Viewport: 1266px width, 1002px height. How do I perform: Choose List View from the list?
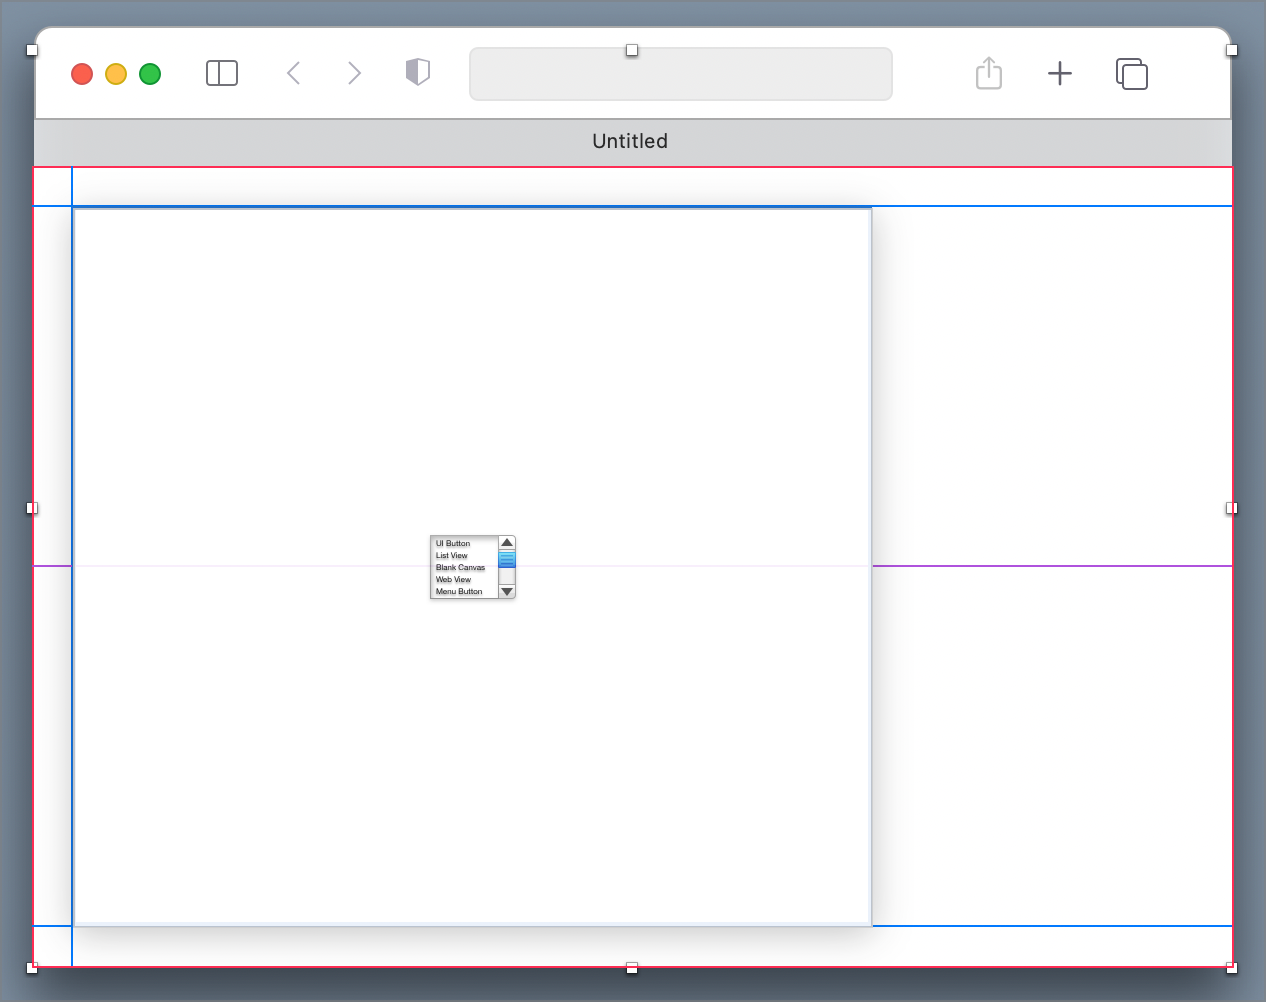pos(452,556)
